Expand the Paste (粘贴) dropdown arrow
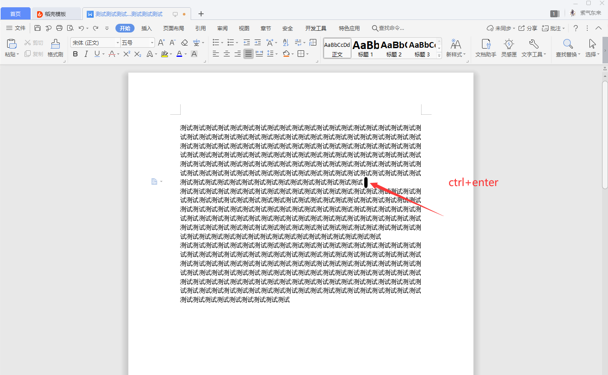608x375 pixels. (18, 55)
